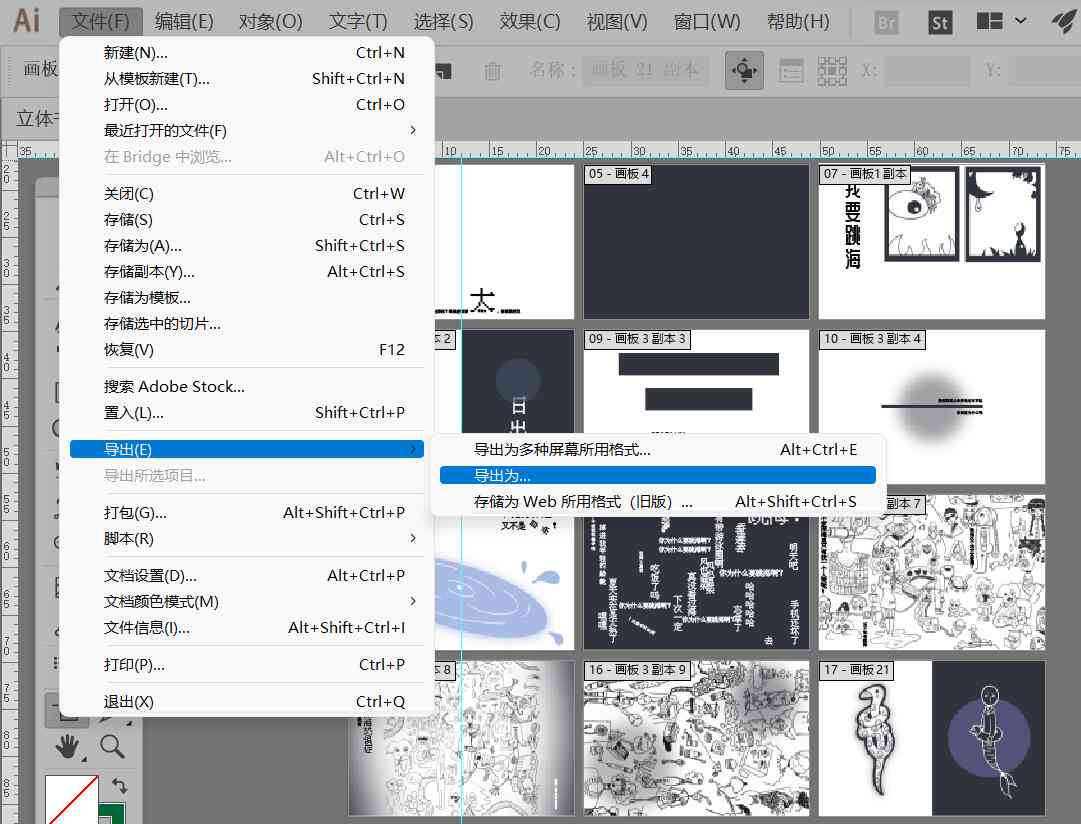The width and height of the screenshot is (1081, 824).
Task: Select the Zoom magnifier tool
Action: tap(112, 746)
